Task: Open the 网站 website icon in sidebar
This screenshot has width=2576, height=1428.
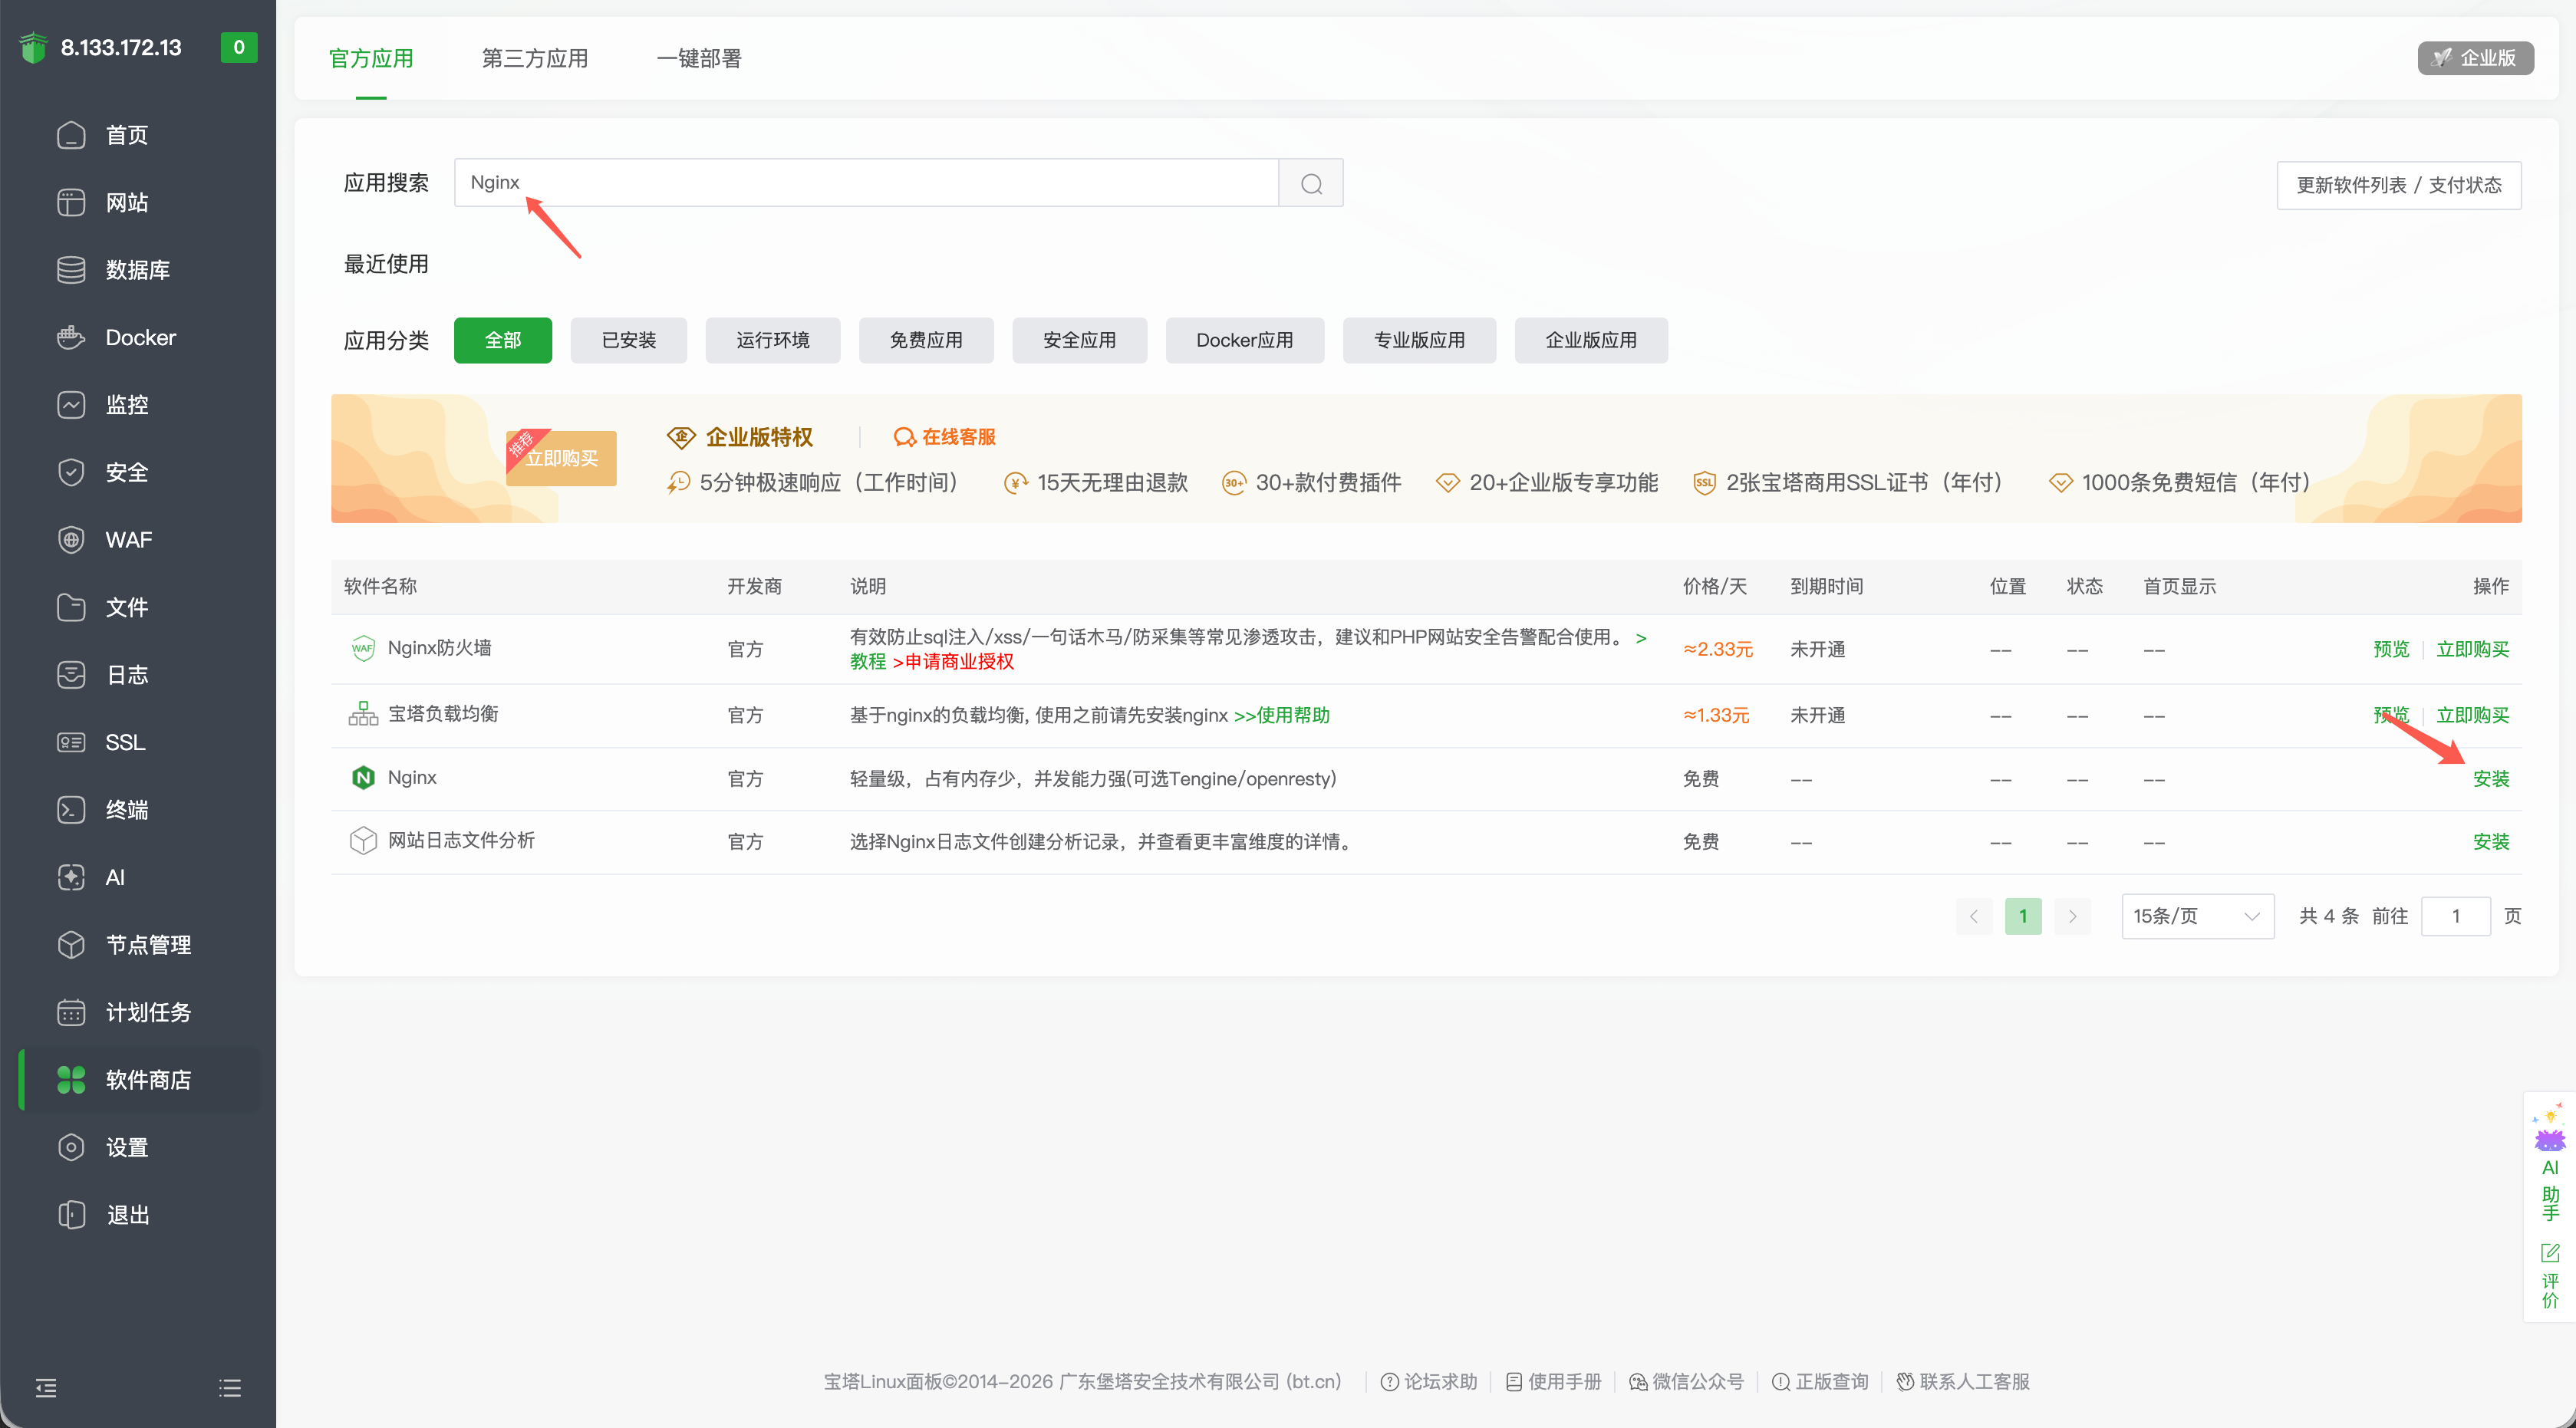Action: pos(71,202)
